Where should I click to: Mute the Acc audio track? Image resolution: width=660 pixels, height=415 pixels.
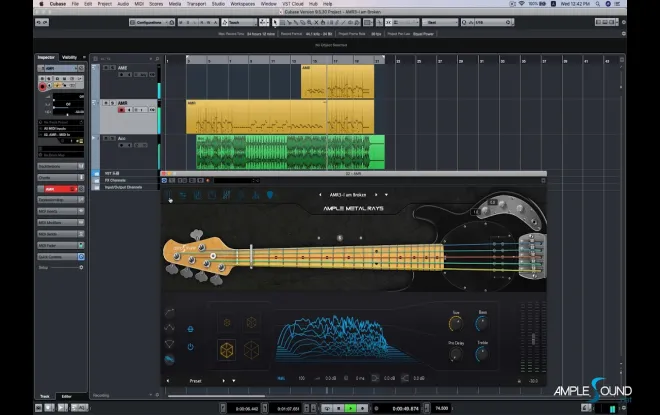click(106, 138)
